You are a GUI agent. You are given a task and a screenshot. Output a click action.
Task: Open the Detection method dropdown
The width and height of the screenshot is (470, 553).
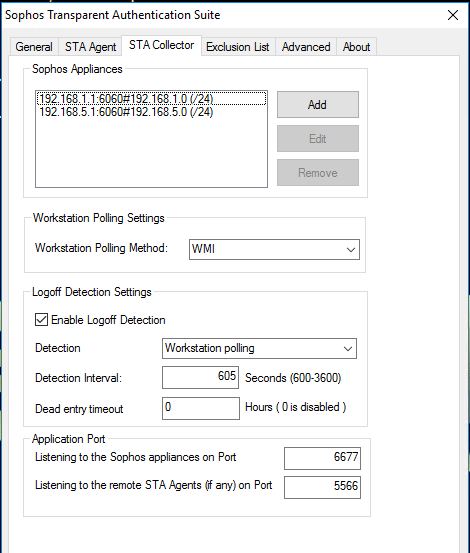pos(259,348)
